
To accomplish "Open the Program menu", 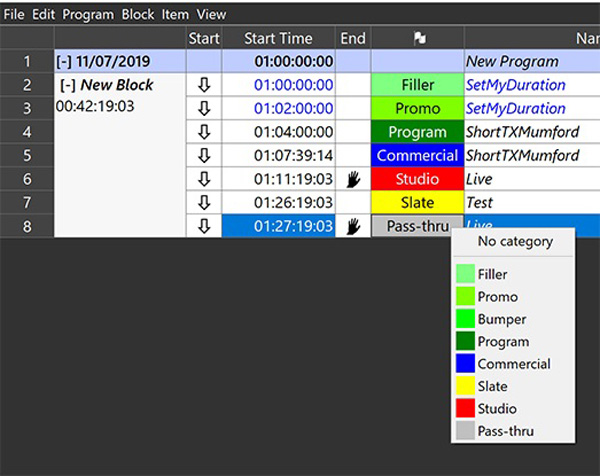I will (88, 15).
